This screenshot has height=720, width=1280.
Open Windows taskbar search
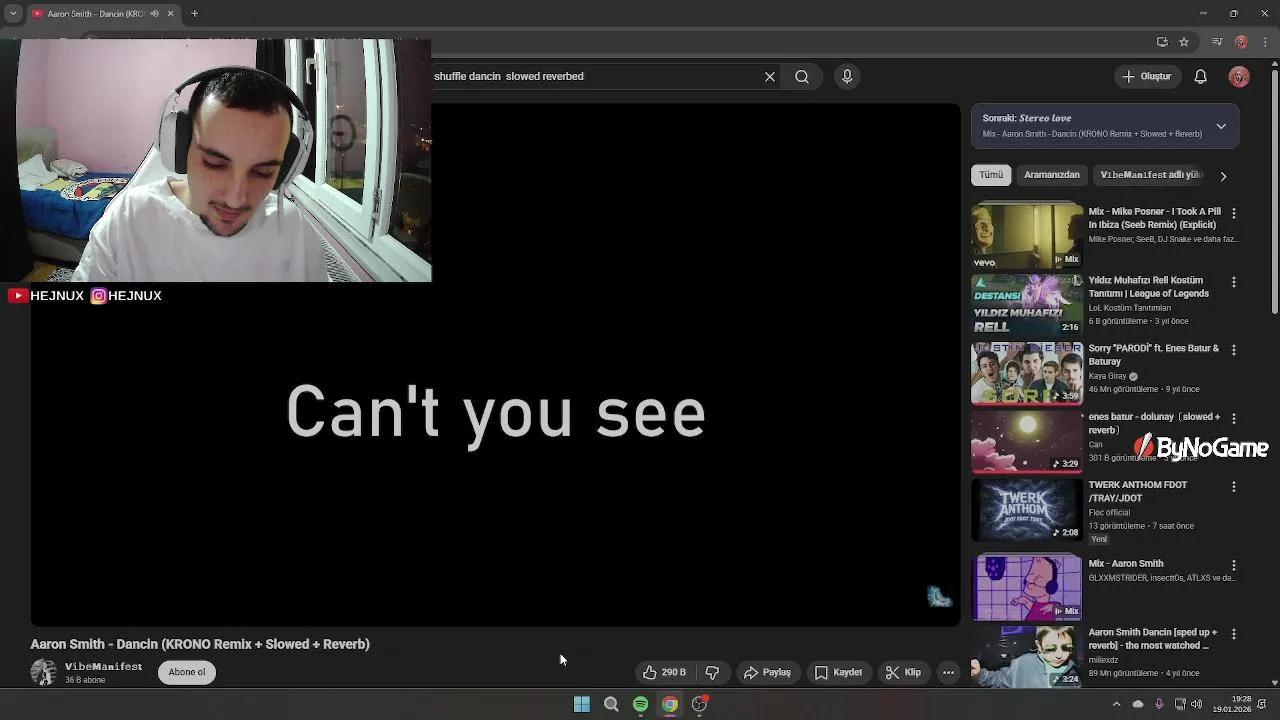pyautogui.click(x=611, y=704)
